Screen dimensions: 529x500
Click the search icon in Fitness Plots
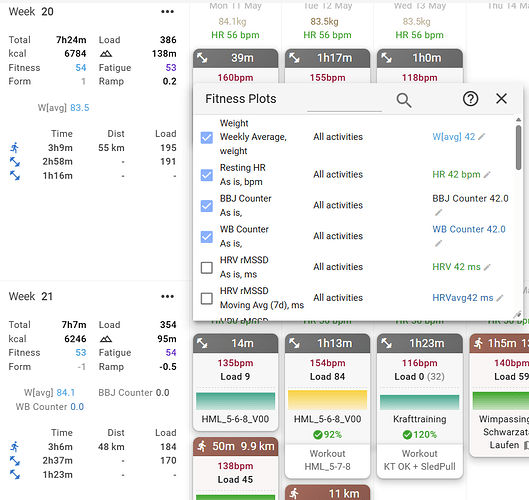point(403,100)
